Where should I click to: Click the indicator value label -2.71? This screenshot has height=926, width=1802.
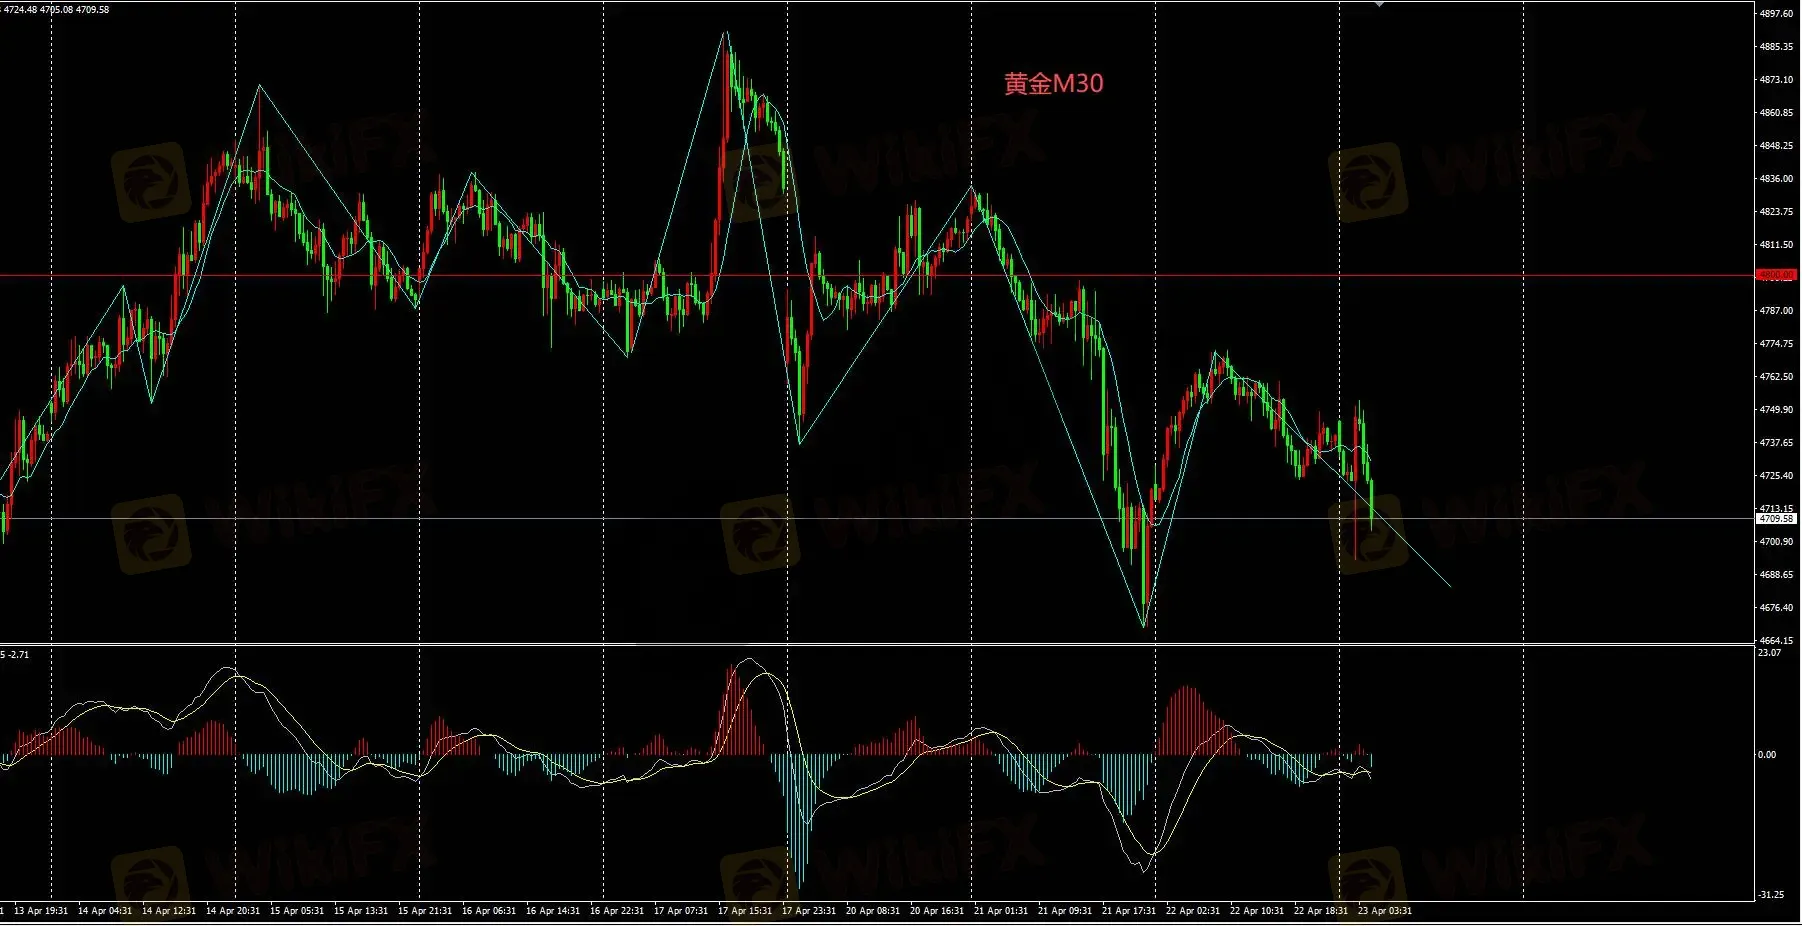tap(19, 655)
